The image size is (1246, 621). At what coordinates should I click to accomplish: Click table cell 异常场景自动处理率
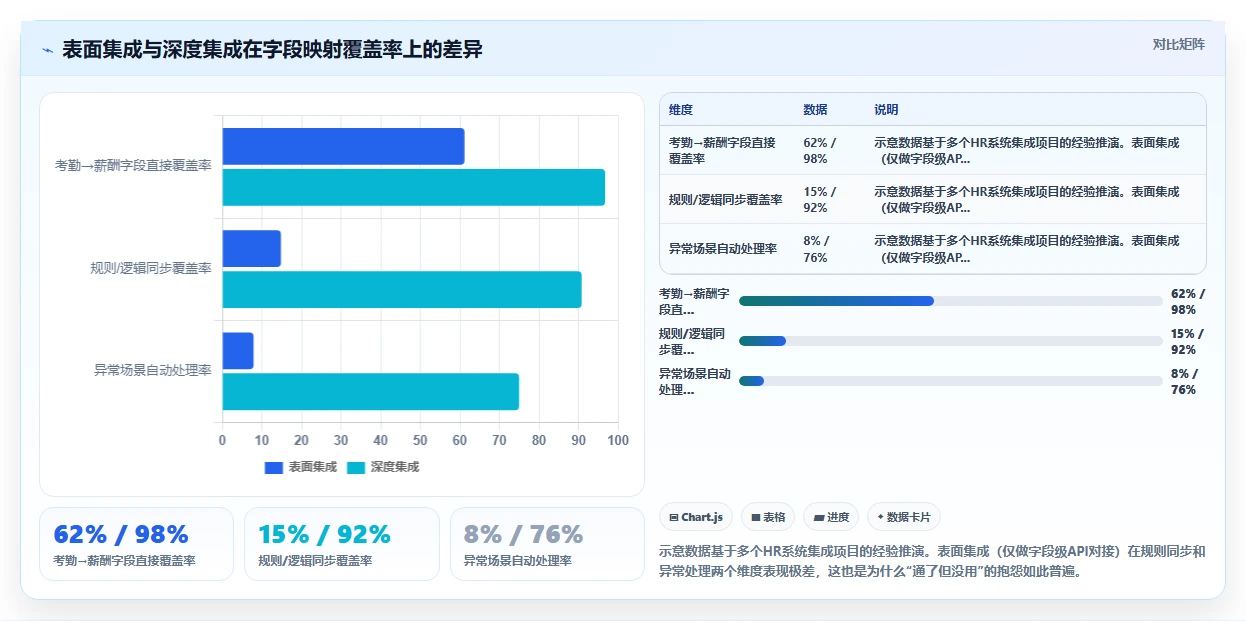pos(723,248)
